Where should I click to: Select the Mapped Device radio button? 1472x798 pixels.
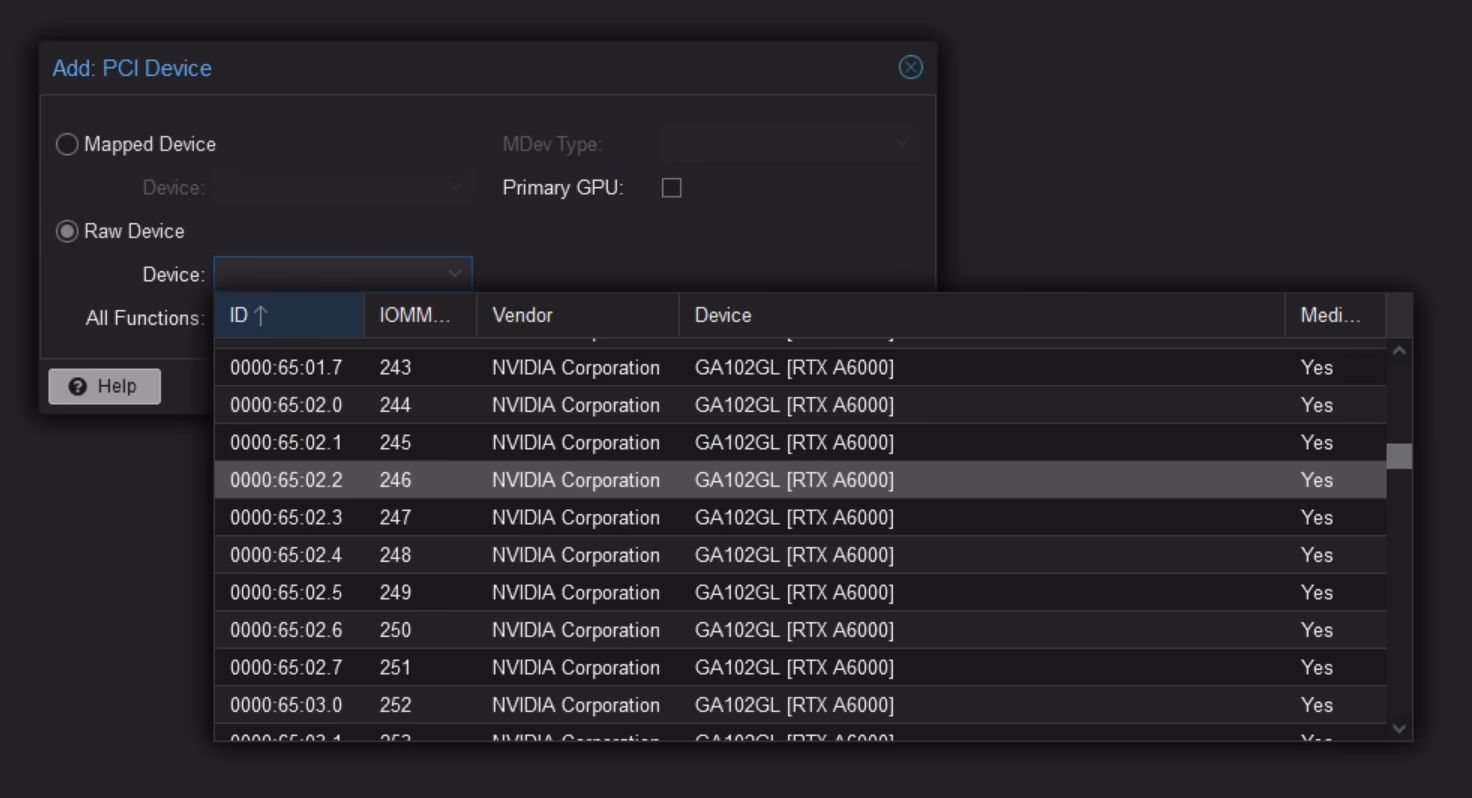coord(67,145)
